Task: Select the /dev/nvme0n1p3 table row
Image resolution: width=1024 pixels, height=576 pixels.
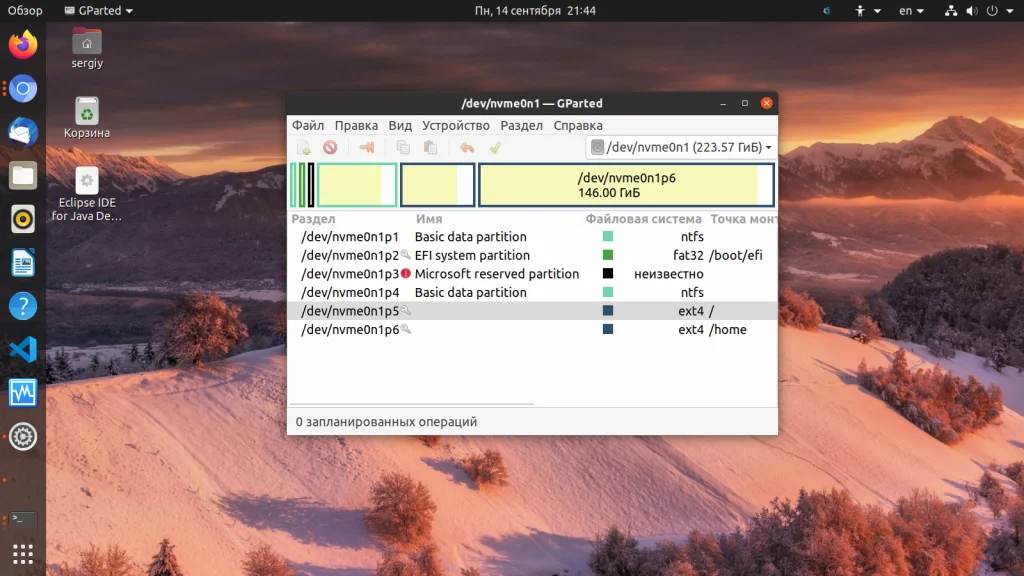Action: [x=532, y=274]
